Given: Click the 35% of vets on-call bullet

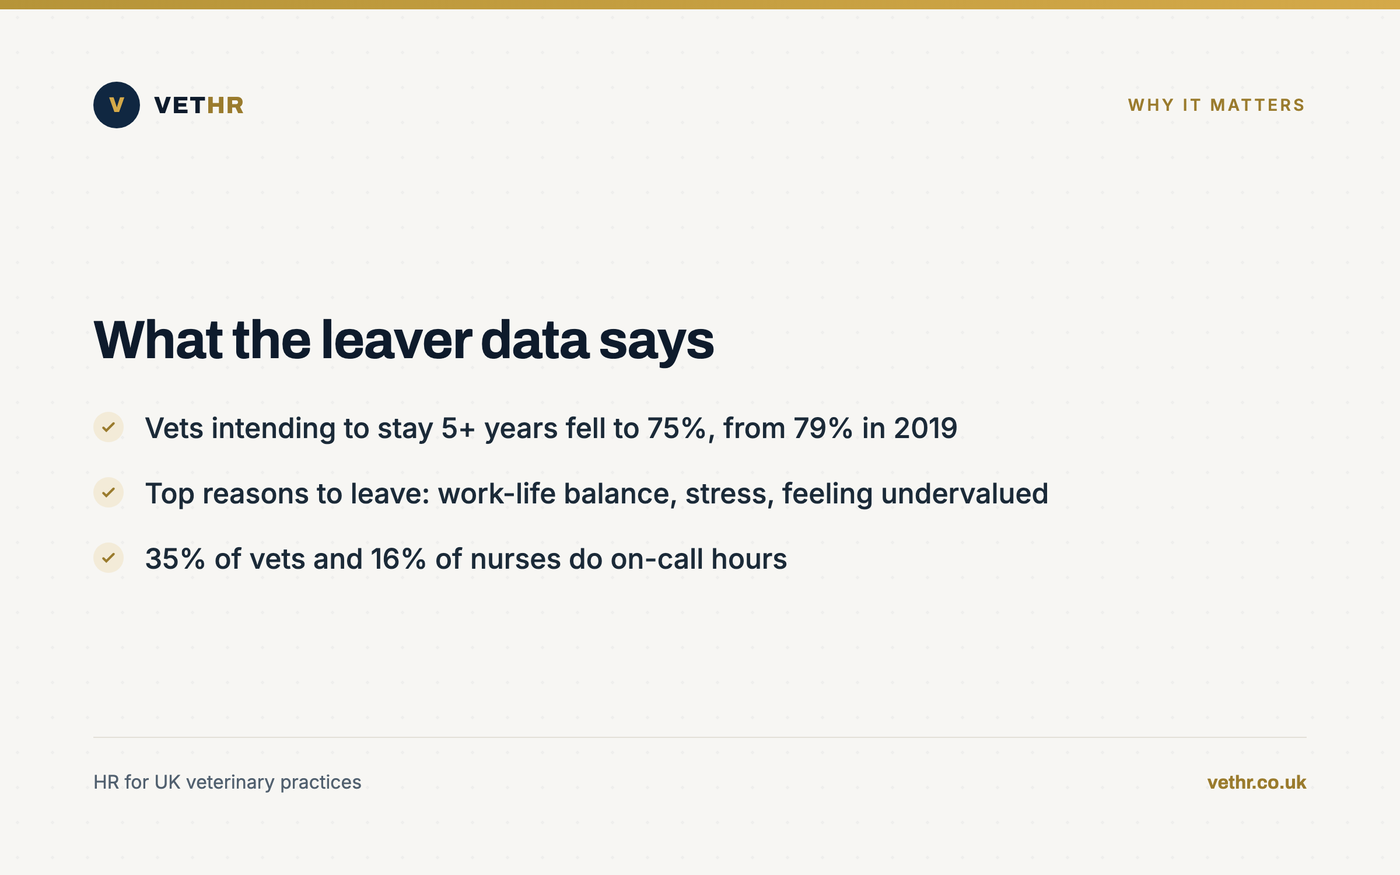Looking at the screenshot, I should pos(466,559).
